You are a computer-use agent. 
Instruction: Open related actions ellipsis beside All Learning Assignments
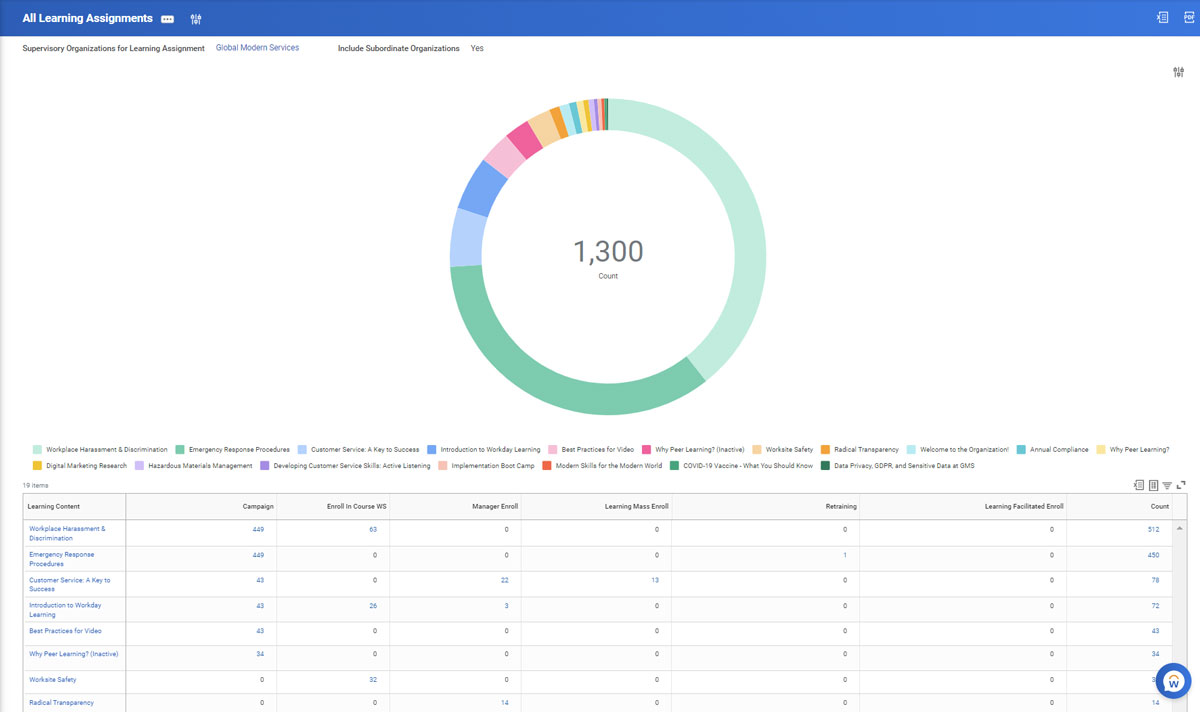(167, 19)
